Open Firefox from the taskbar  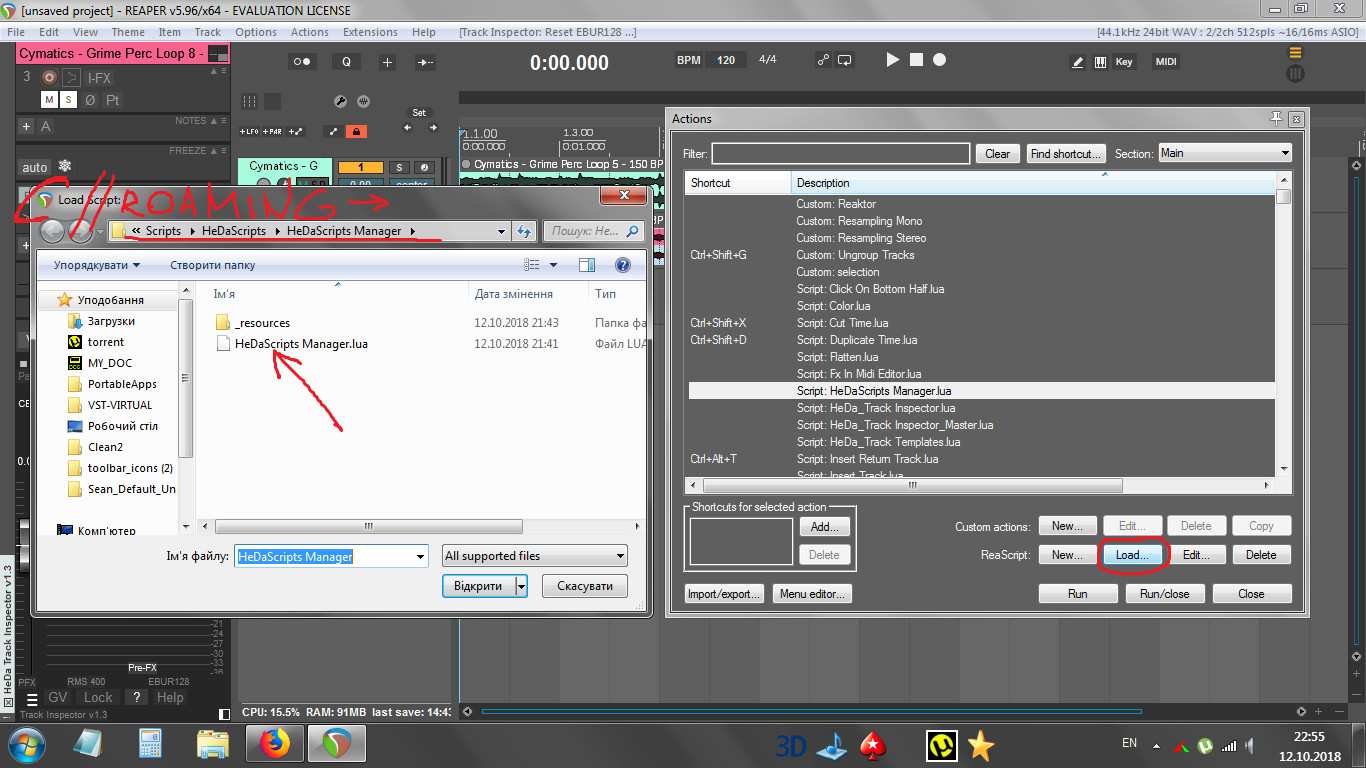coord(273,745)
